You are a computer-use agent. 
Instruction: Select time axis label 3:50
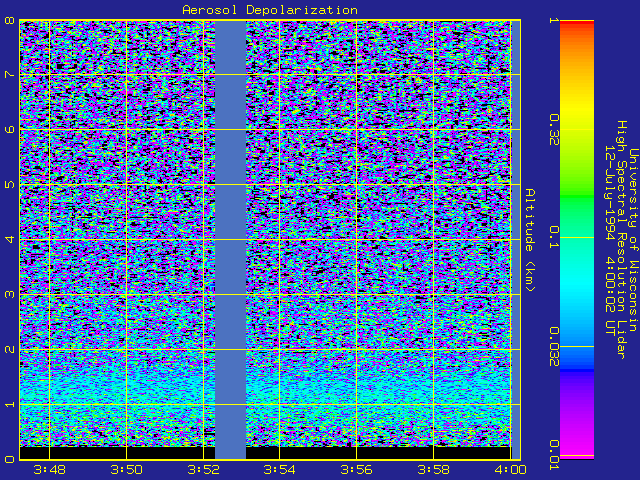click(x=127, y=470)
